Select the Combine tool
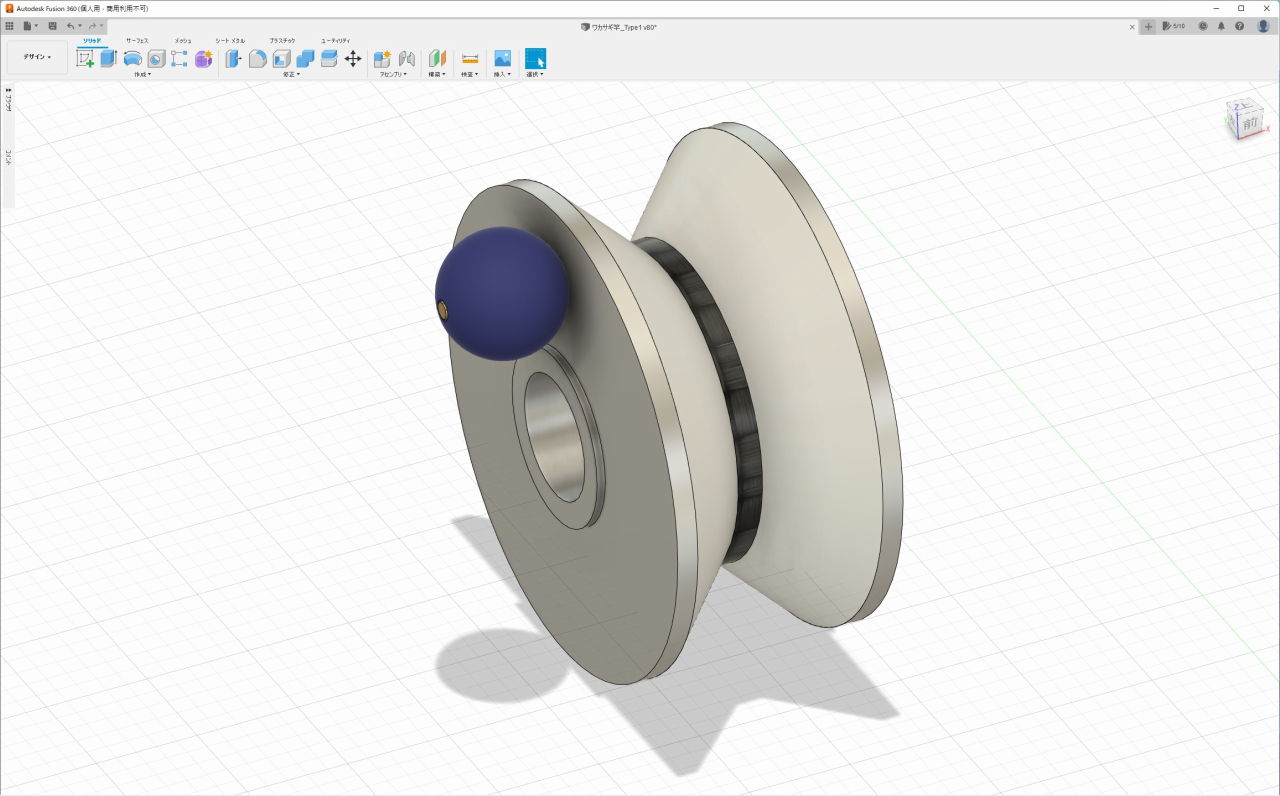This screenshot has width=1280, height=796. pyautogui.click(x=305, y=59)
